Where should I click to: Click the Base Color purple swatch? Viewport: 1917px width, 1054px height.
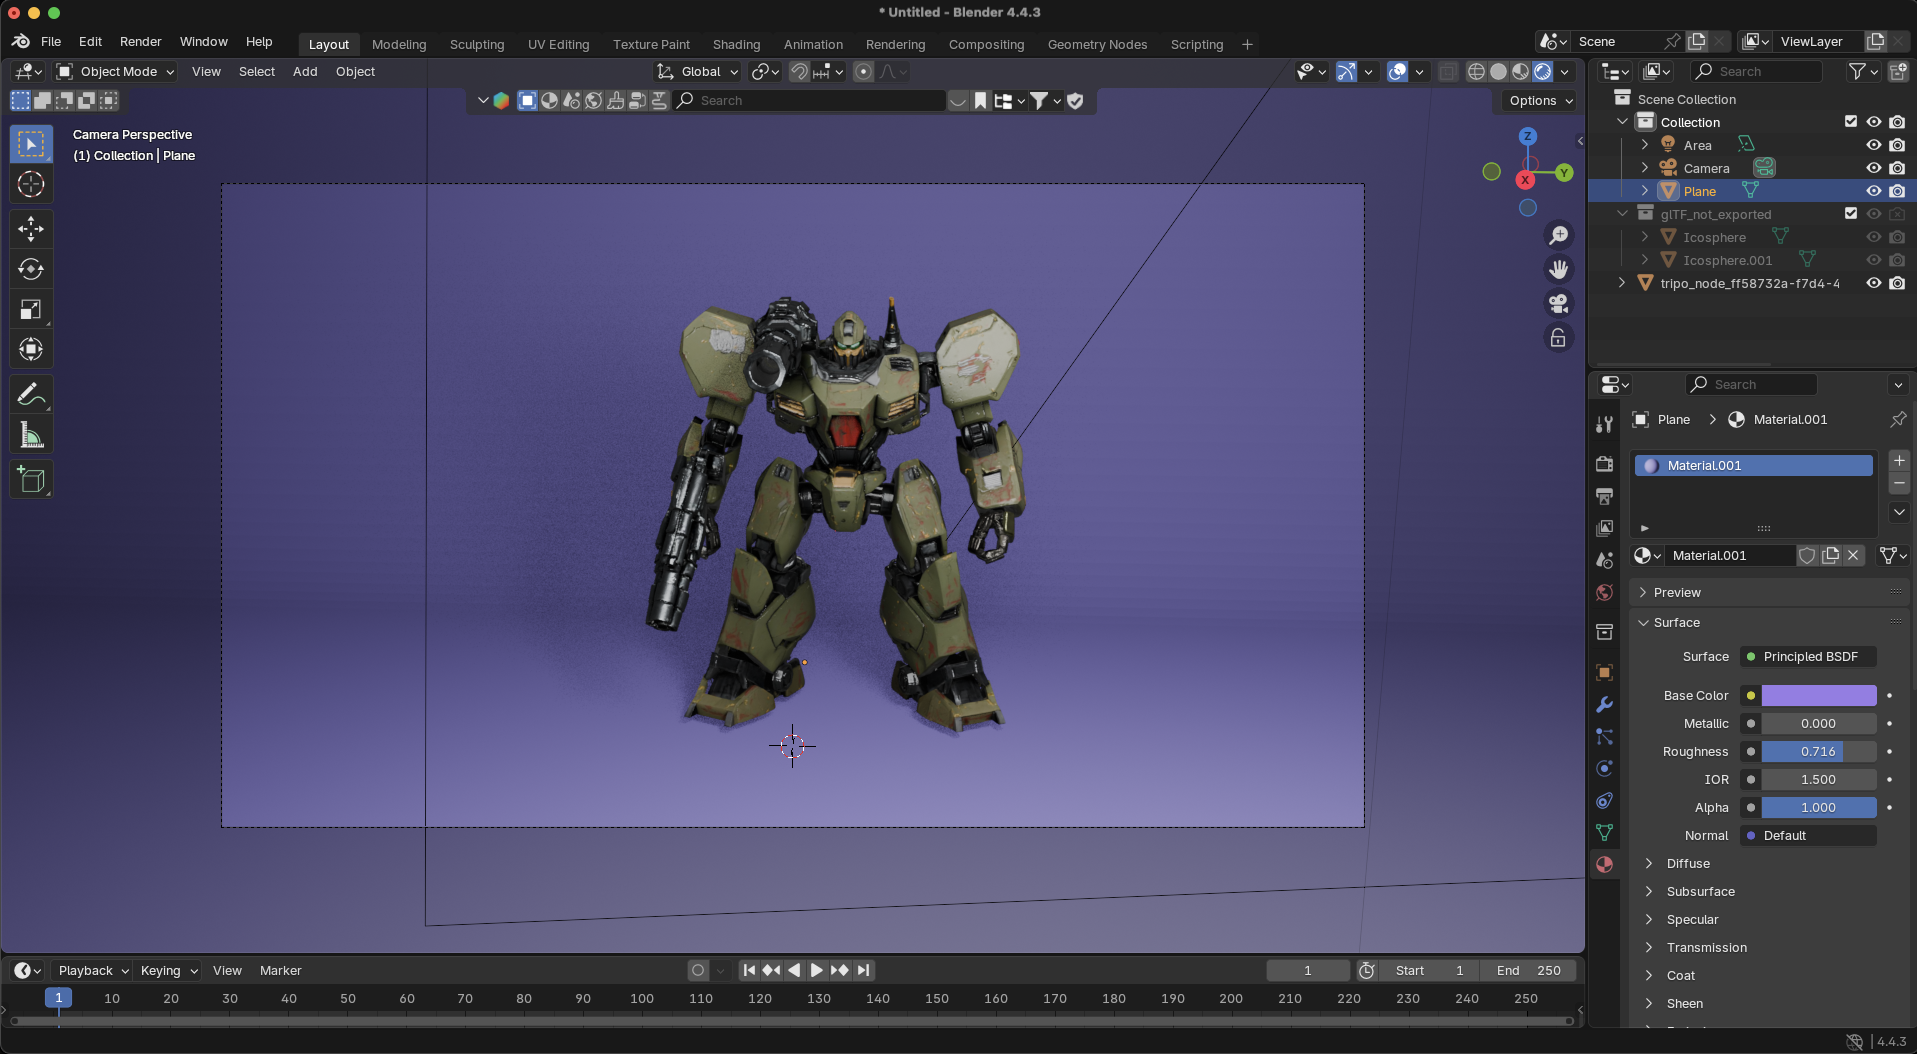[x=1818, y=695]
